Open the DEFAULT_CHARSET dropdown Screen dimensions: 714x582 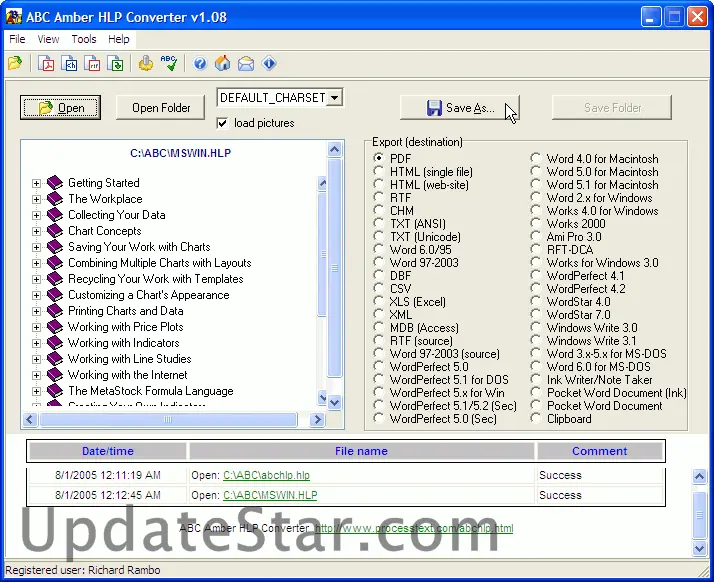[335, 97]
